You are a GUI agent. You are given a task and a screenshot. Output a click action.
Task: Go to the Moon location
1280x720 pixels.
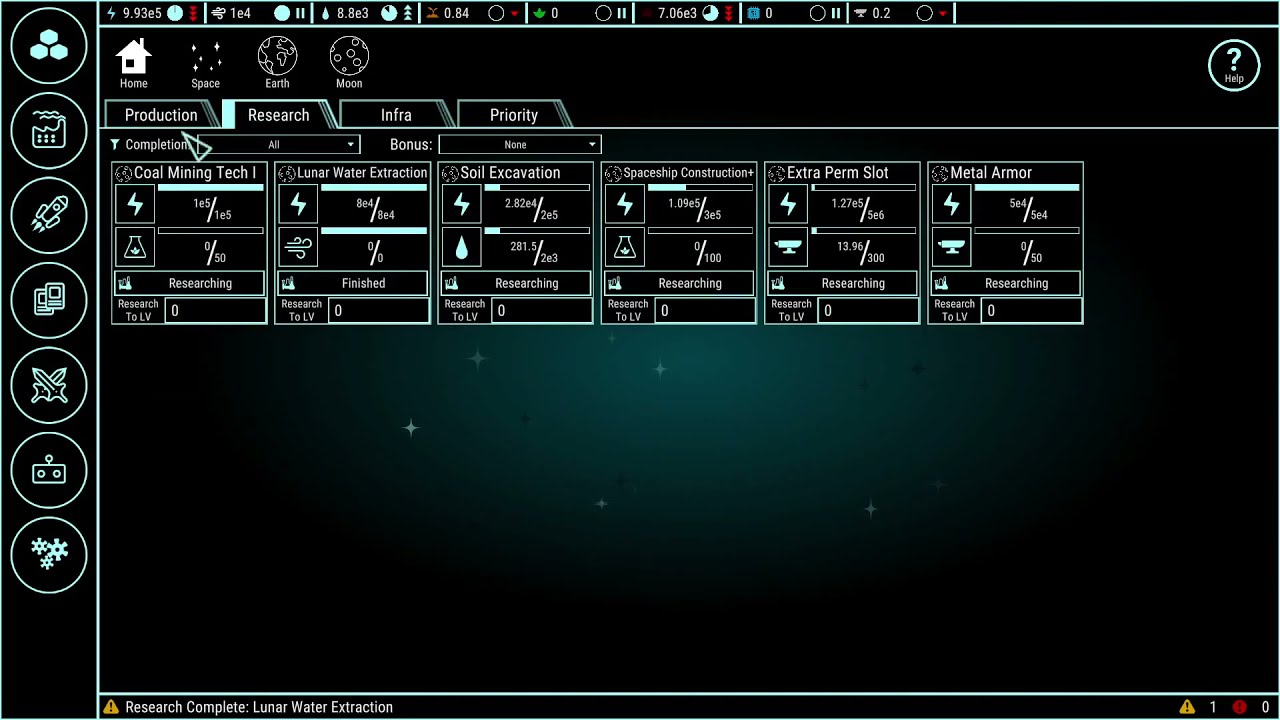coord(349,63)
